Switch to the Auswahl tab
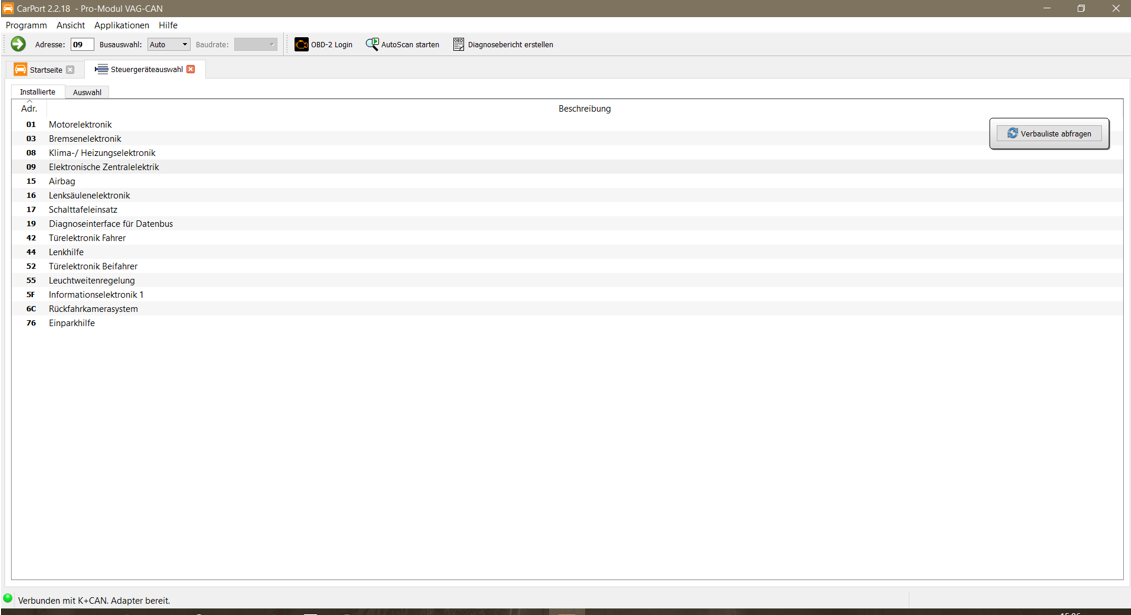The width and height of the screenshot is (1131, 615). (x=87, y=92)
